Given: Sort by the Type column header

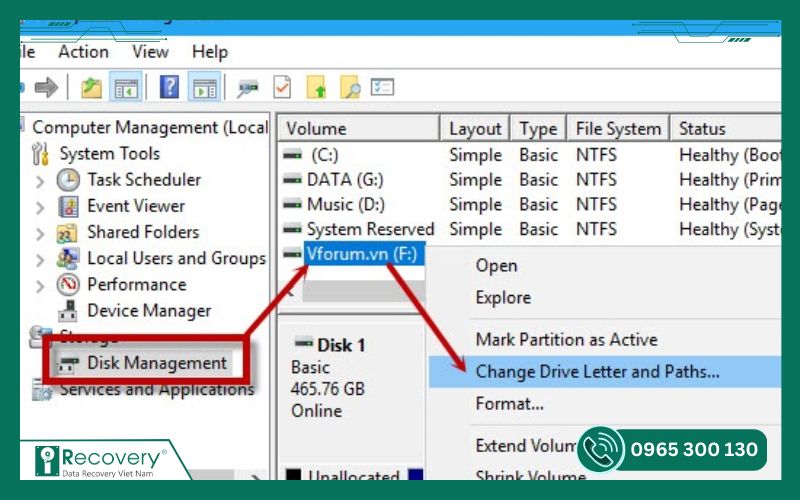Looking at the screenshot, I should point(538,128).
